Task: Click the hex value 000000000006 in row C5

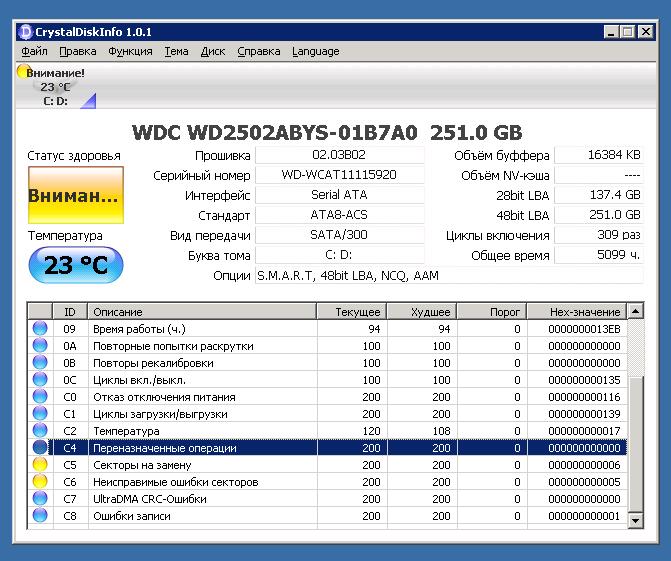Action: click(x=584, y=465)
